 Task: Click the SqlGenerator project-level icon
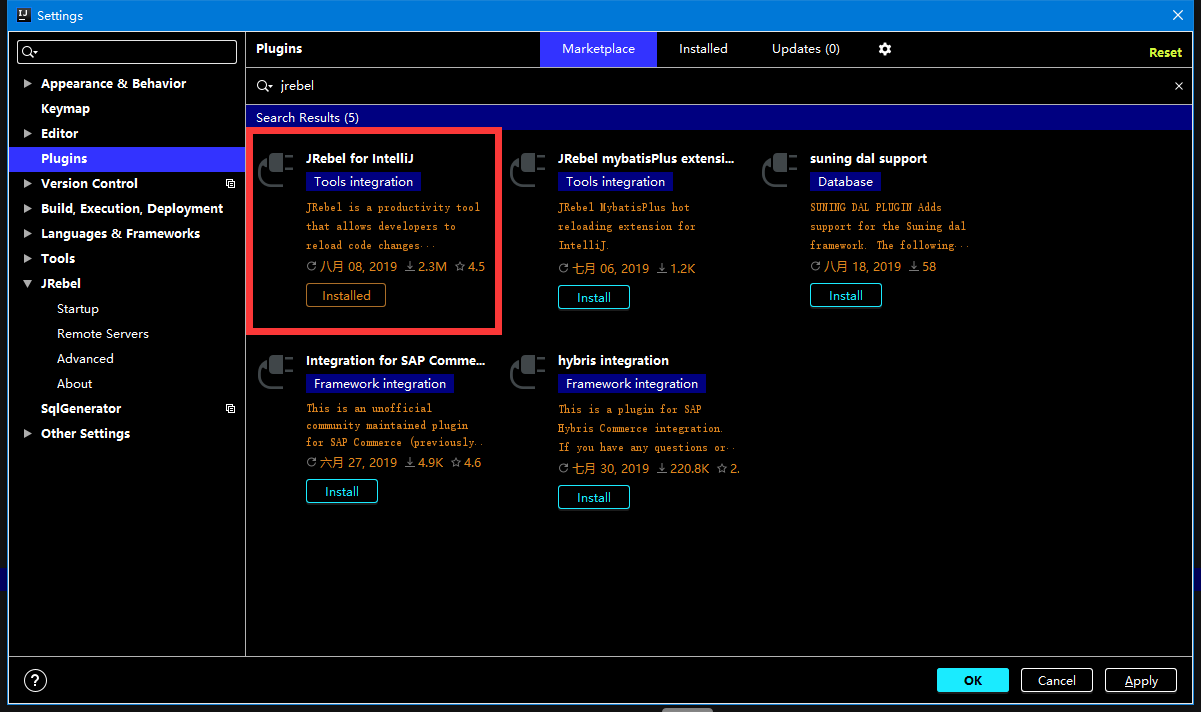point(230,409)
